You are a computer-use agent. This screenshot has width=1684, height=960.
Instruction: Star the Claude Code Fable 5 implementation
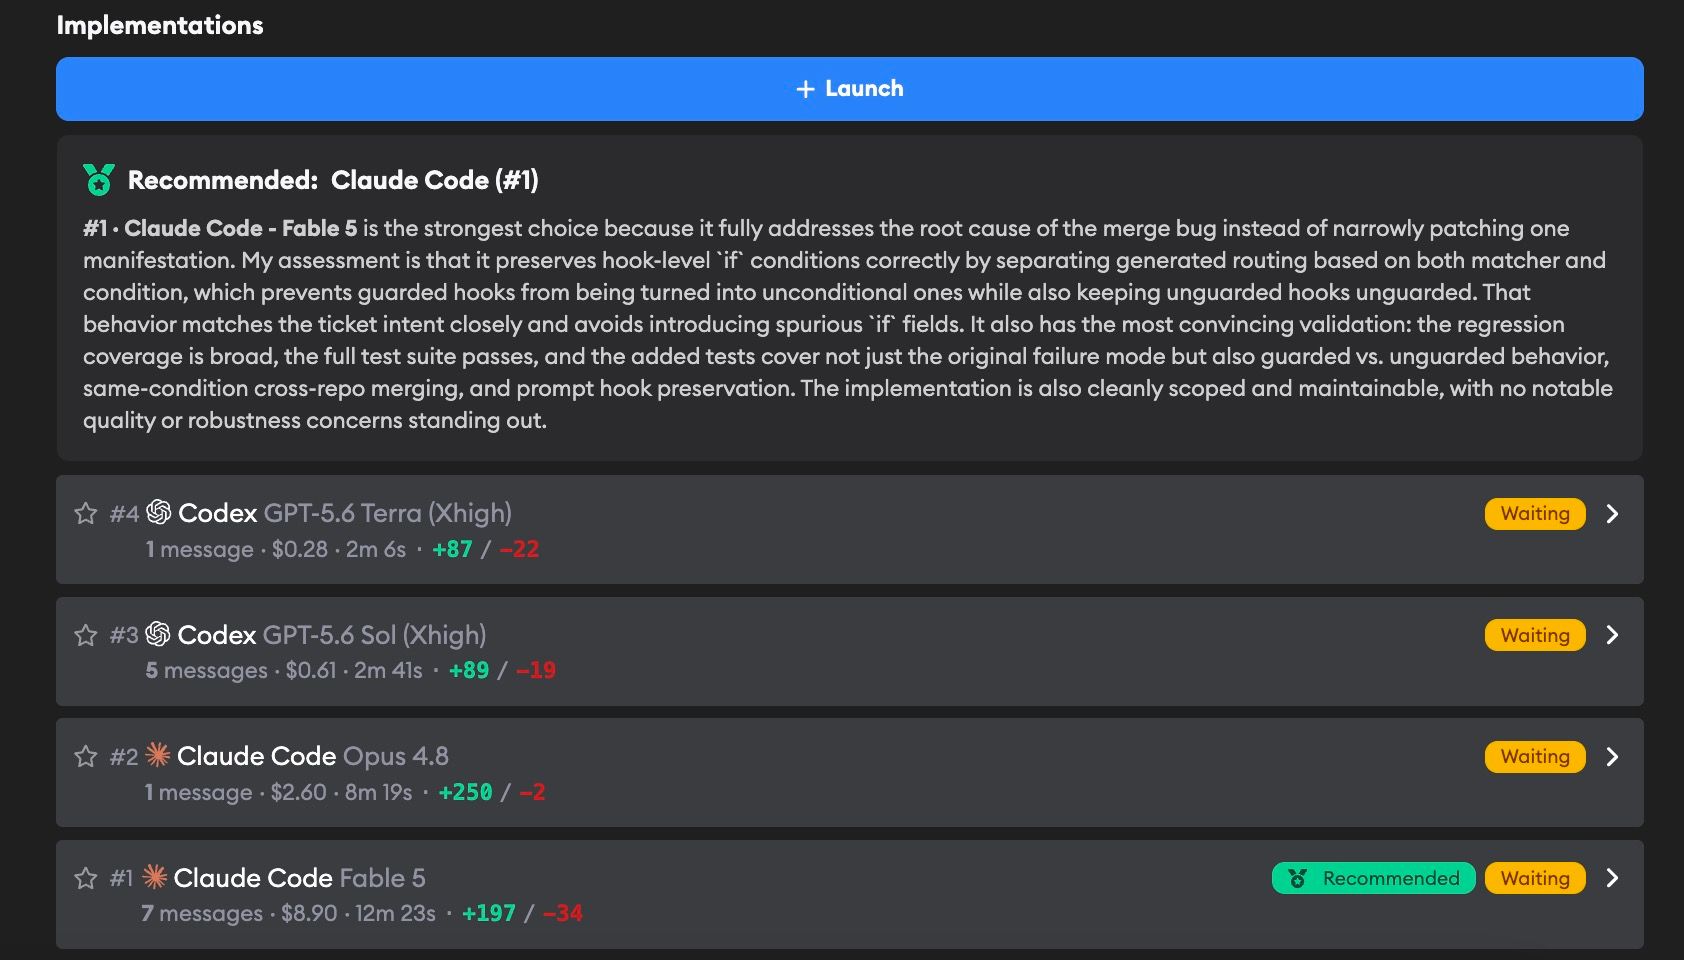click(86, 878)
